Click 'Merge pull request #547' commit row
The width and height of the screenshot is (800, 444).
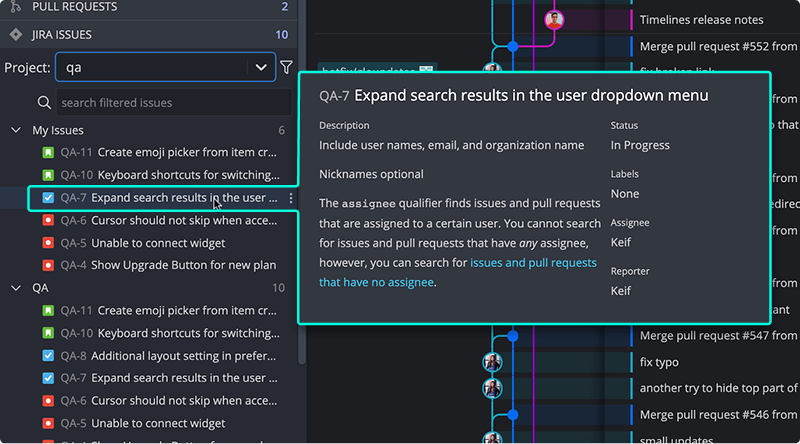coord(718,336)
